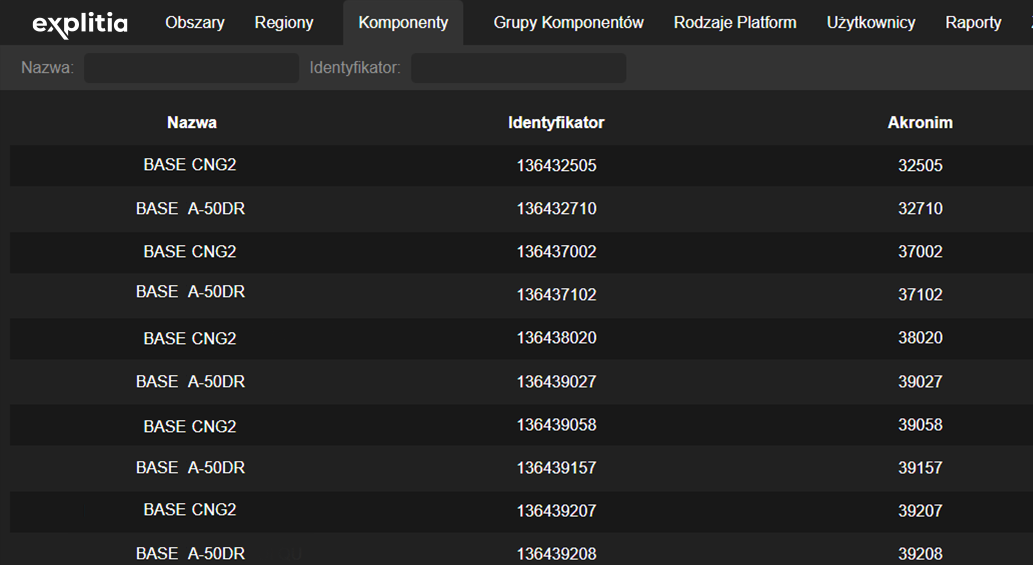The width and height of the screenshot is (1033, 565).
Task: Focus the Identyfikator filter field
Action: coord(518,68)
